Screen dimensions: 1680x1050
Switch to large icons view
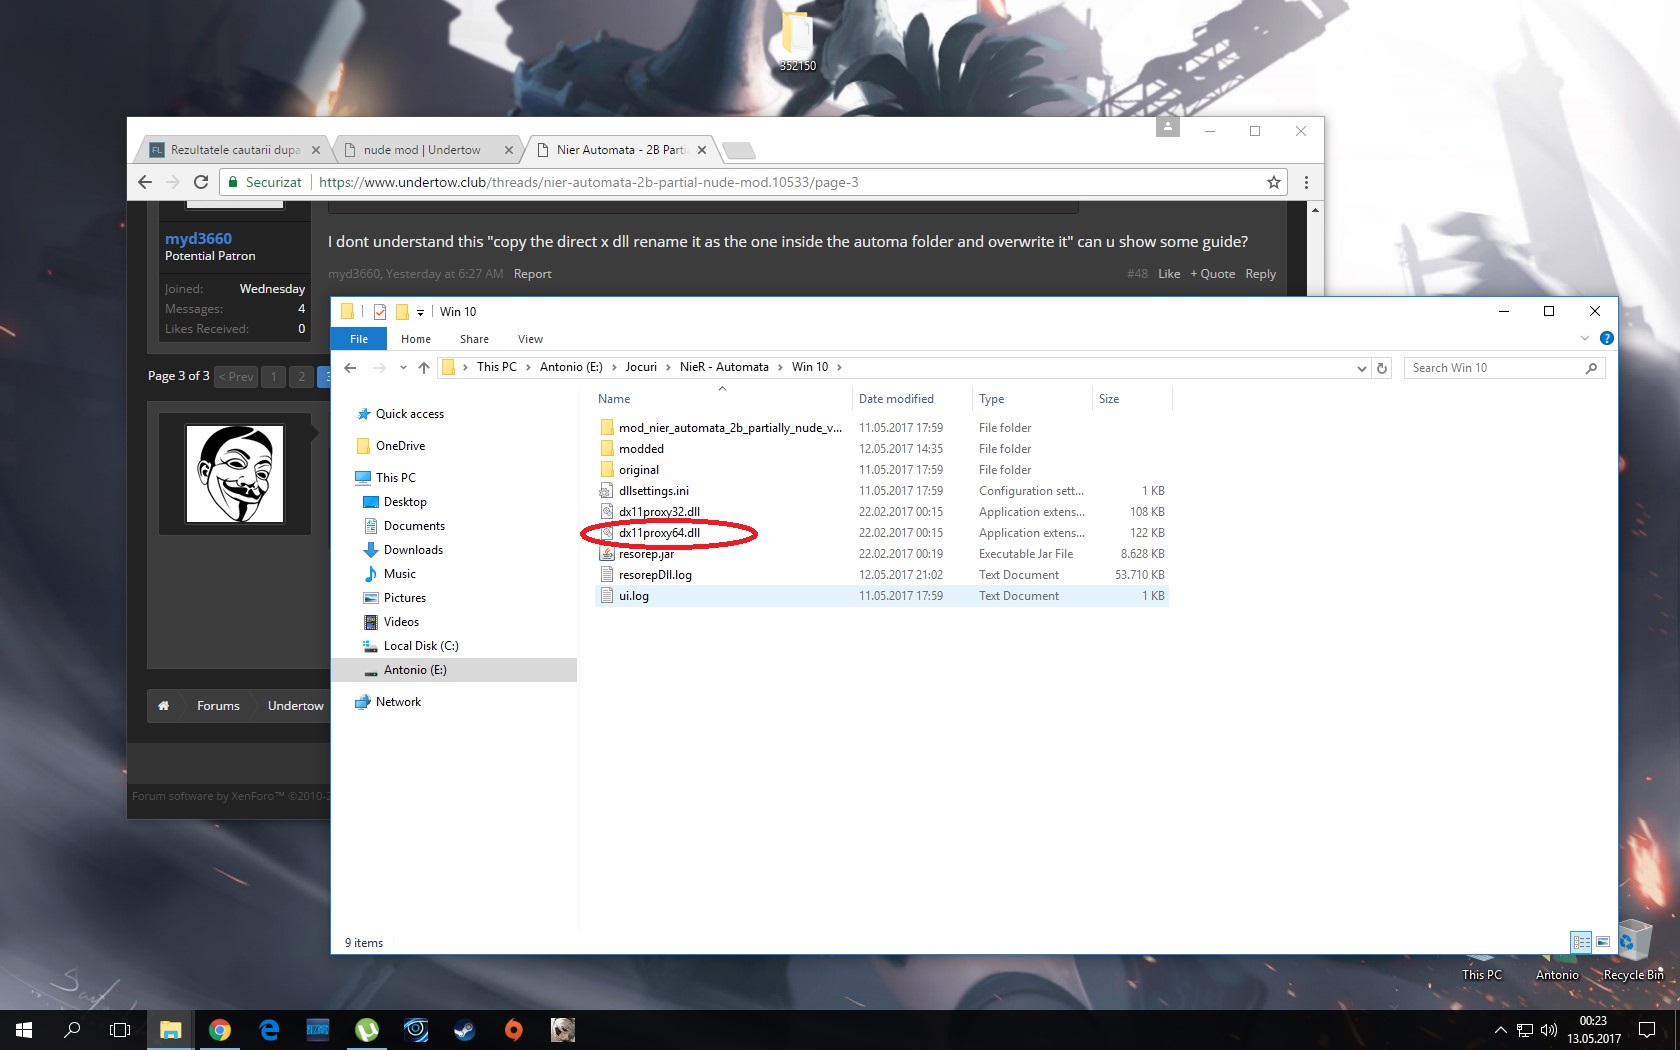pos(1603,942)
